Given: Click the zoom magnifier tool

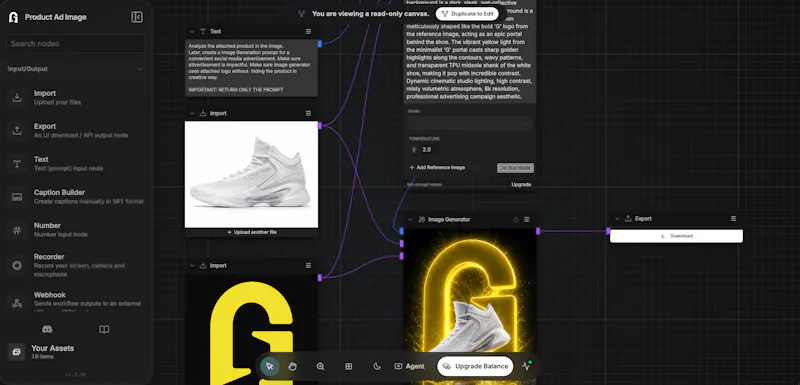Looking at the screenshot, I should pyautogui.click(x=320, y=366).
